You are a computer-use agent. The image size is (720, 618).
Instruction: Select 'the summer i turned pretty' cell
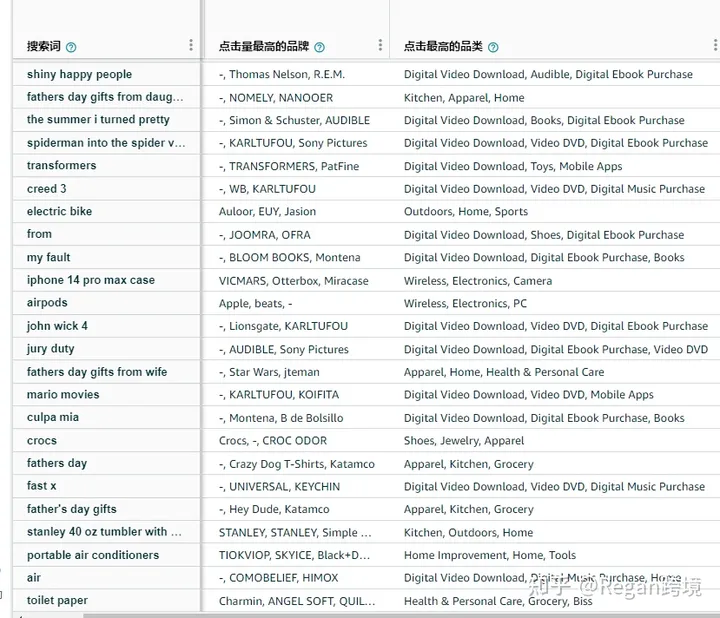pos(98,120)
